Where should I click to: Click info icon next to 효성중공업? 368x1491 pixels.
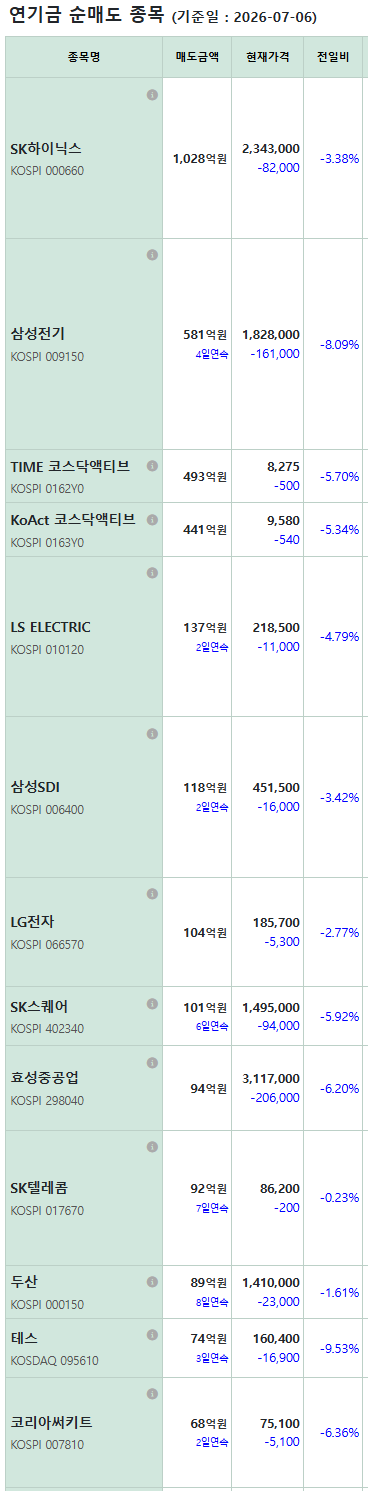152,1063
